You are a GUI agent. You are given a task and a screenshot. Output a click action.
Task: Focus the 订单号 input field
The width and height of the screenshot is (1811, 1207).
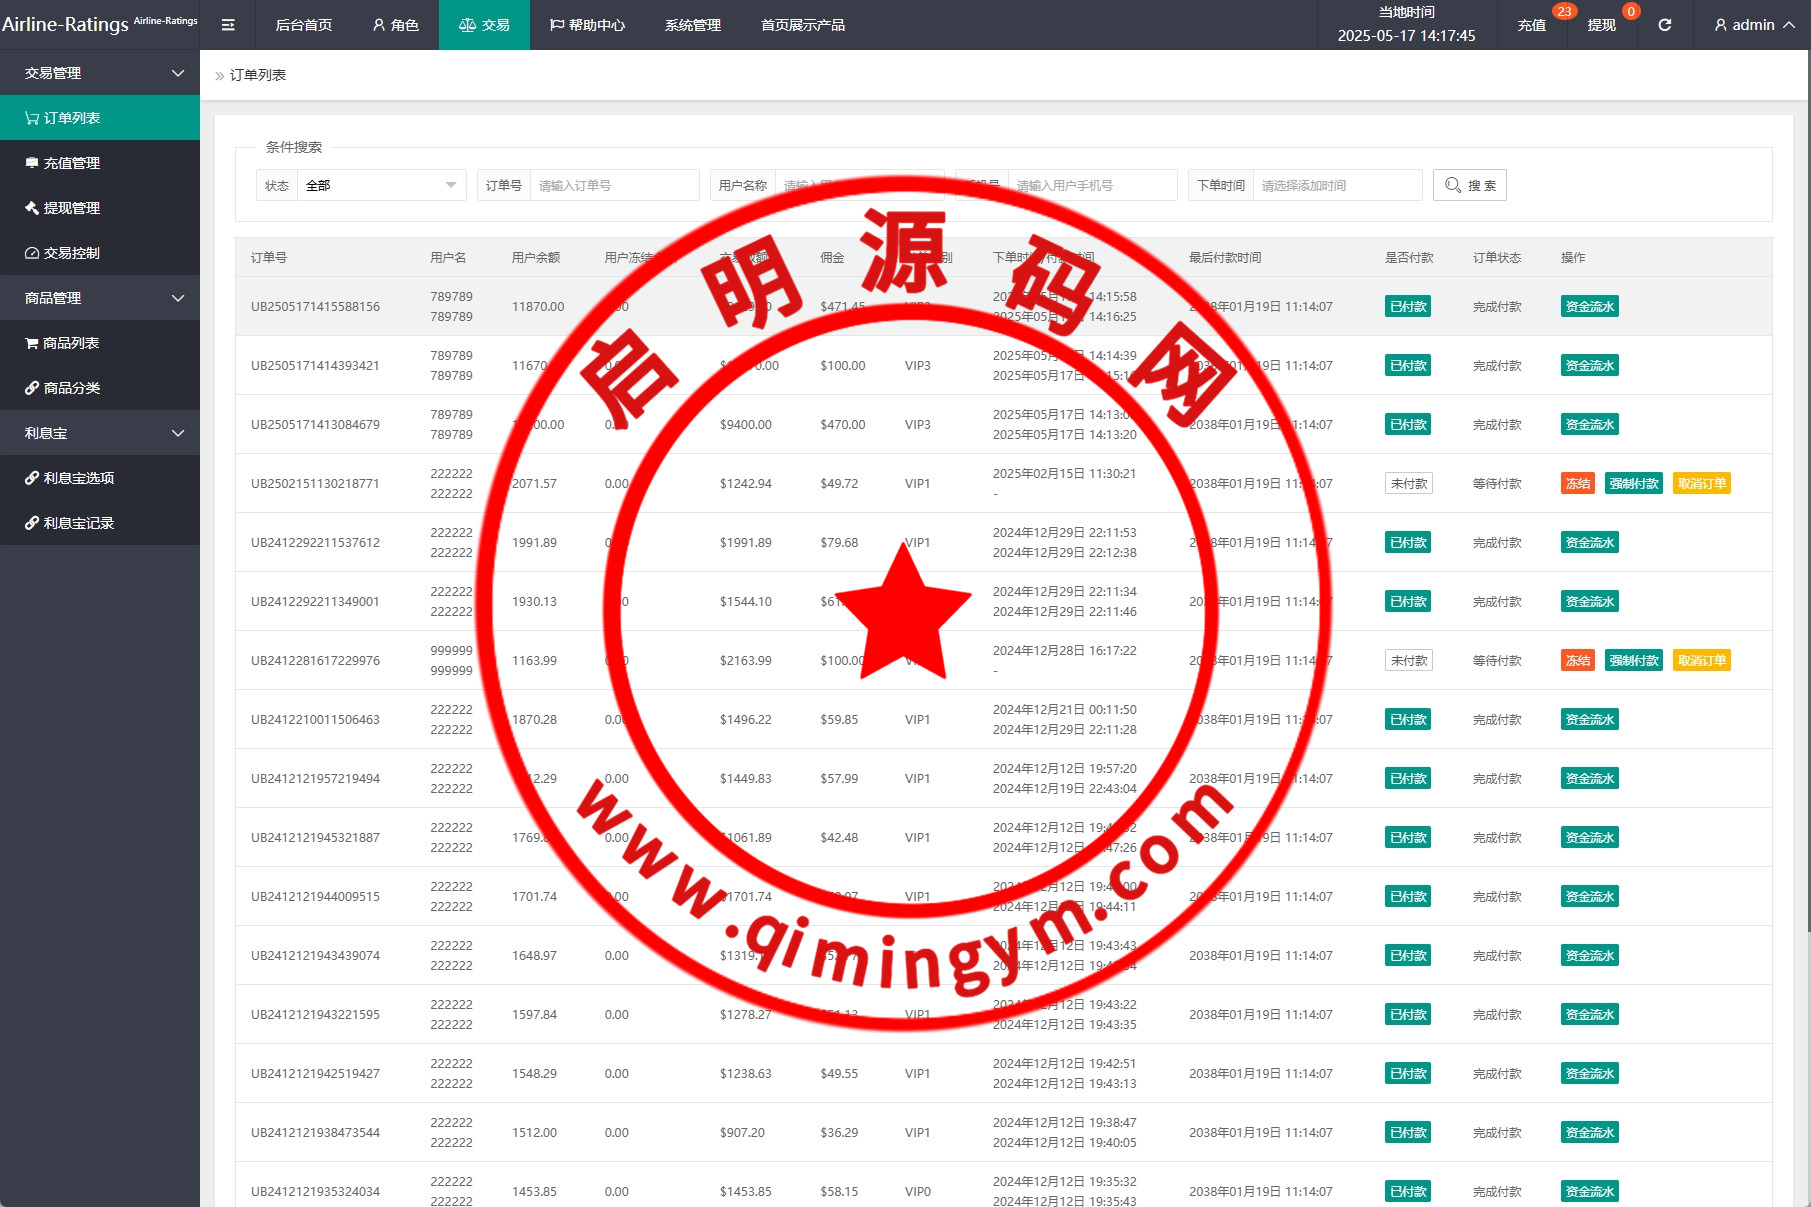(x=613, y=185)
